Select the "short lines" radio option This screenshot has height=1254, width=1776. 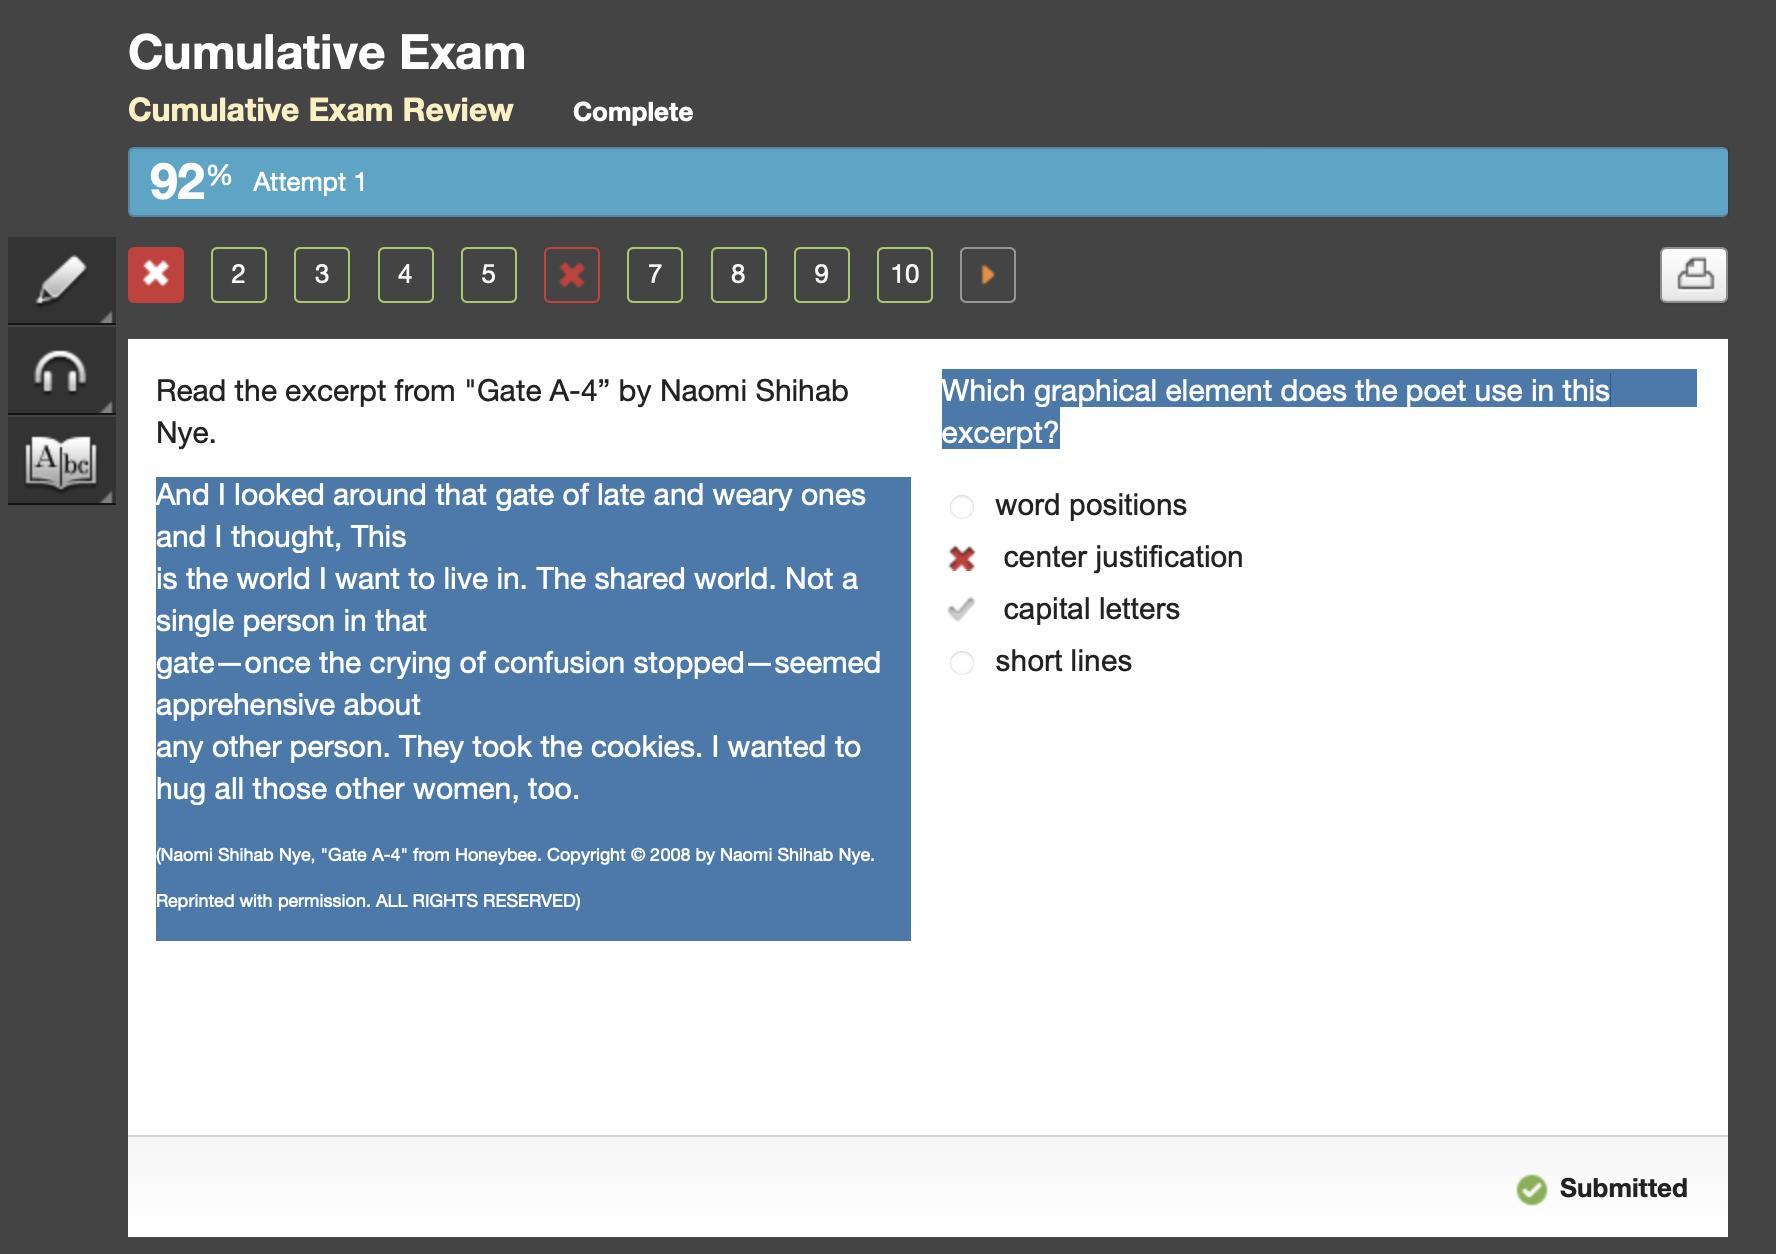click(x=961, y=663)
